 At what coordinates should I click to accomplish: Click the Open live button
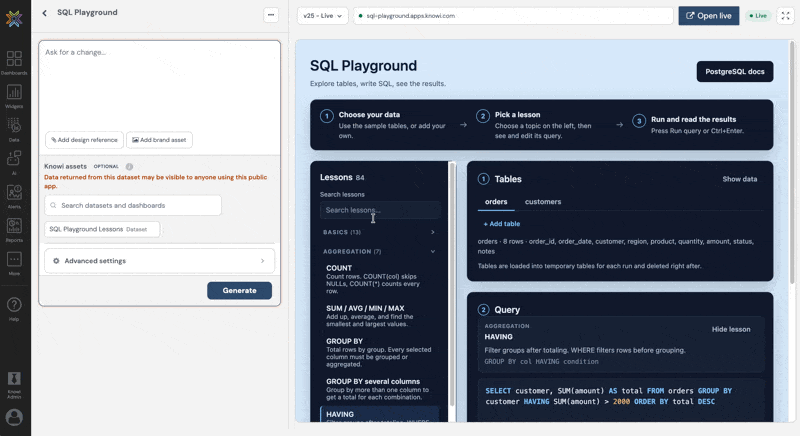click(x=709, y=16)
